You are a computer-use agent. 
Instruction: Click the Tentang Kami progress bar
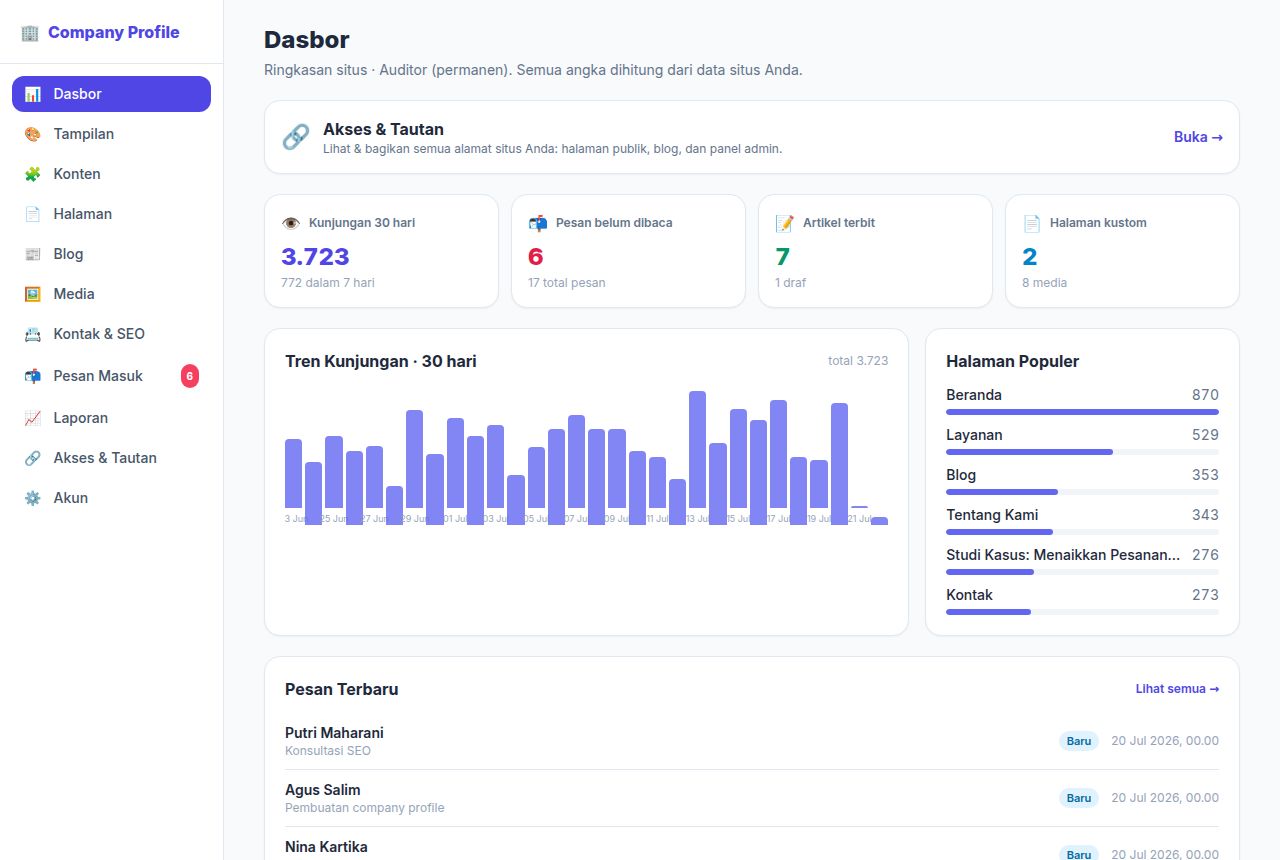point(1082,532)
